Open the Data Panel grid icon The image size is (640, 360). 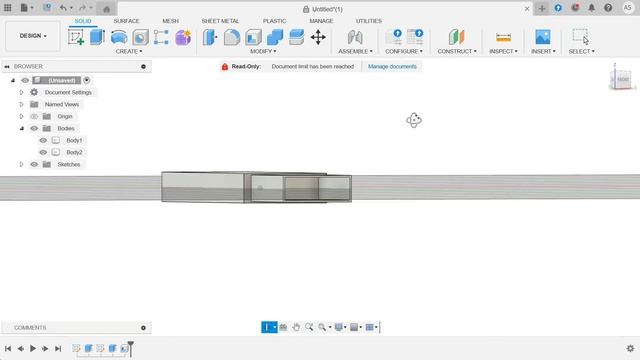pos(7,8)
